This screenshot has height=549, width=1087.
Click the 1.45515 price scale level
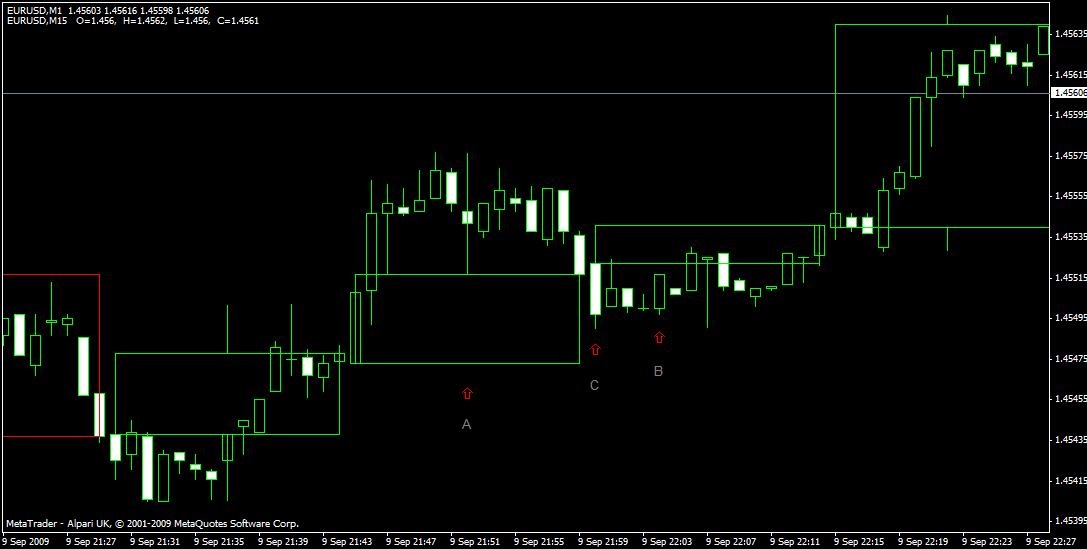[1070, 277]
